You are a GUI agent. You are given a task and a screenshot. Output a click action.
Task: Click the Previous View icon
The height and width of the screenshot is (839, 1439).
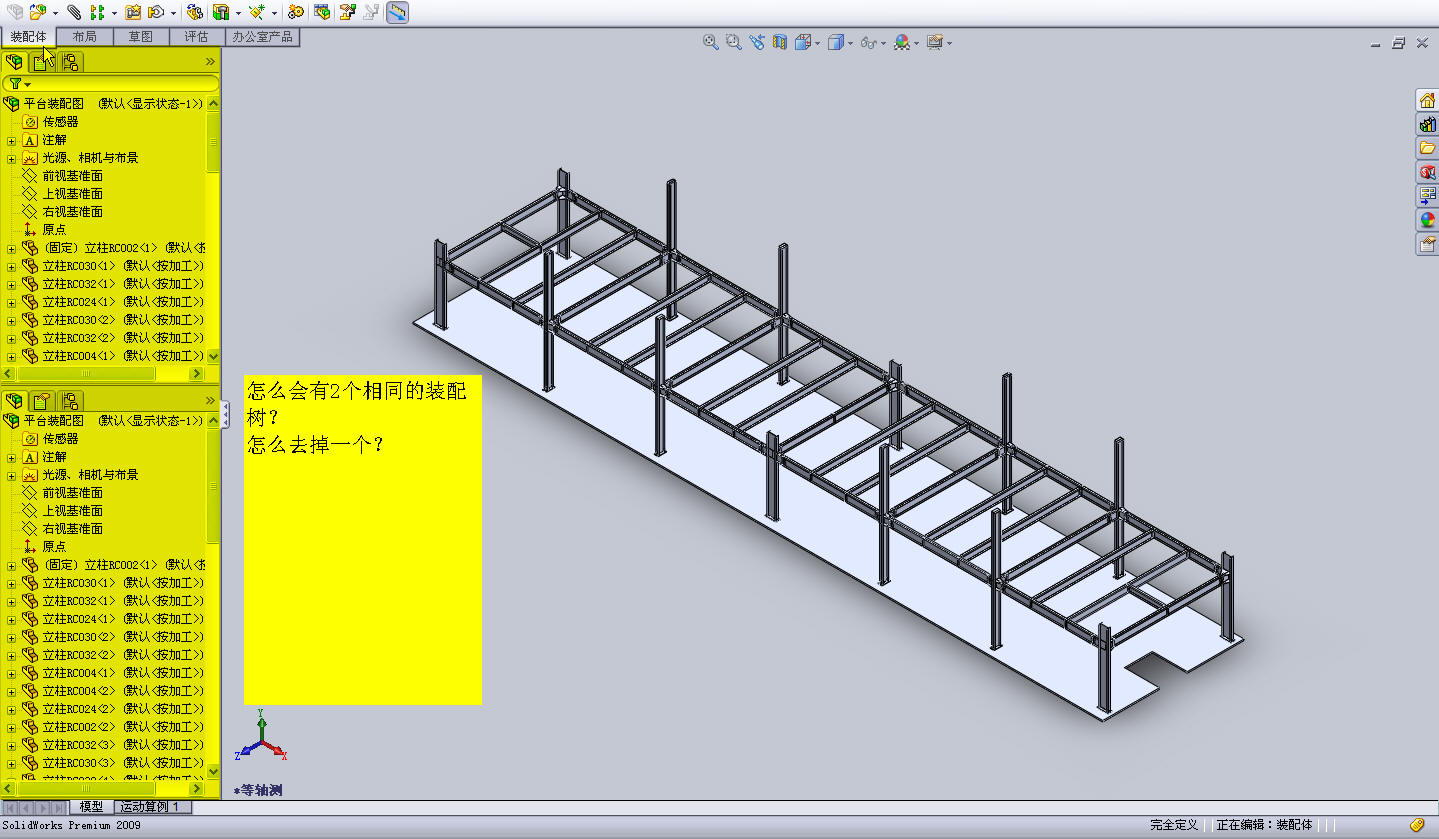tap(756, 42)
